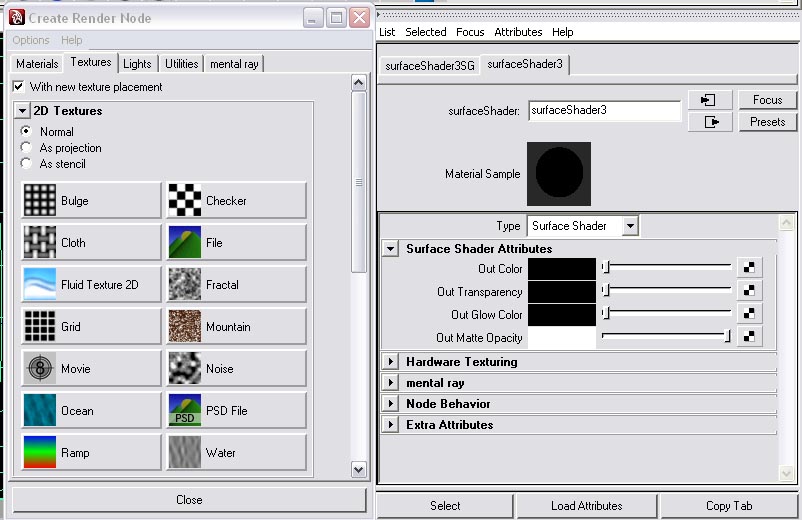Create a Checker texture node
Image resolution: width=802 pixels, height=520 pixels.
click(x=235, y=200)
